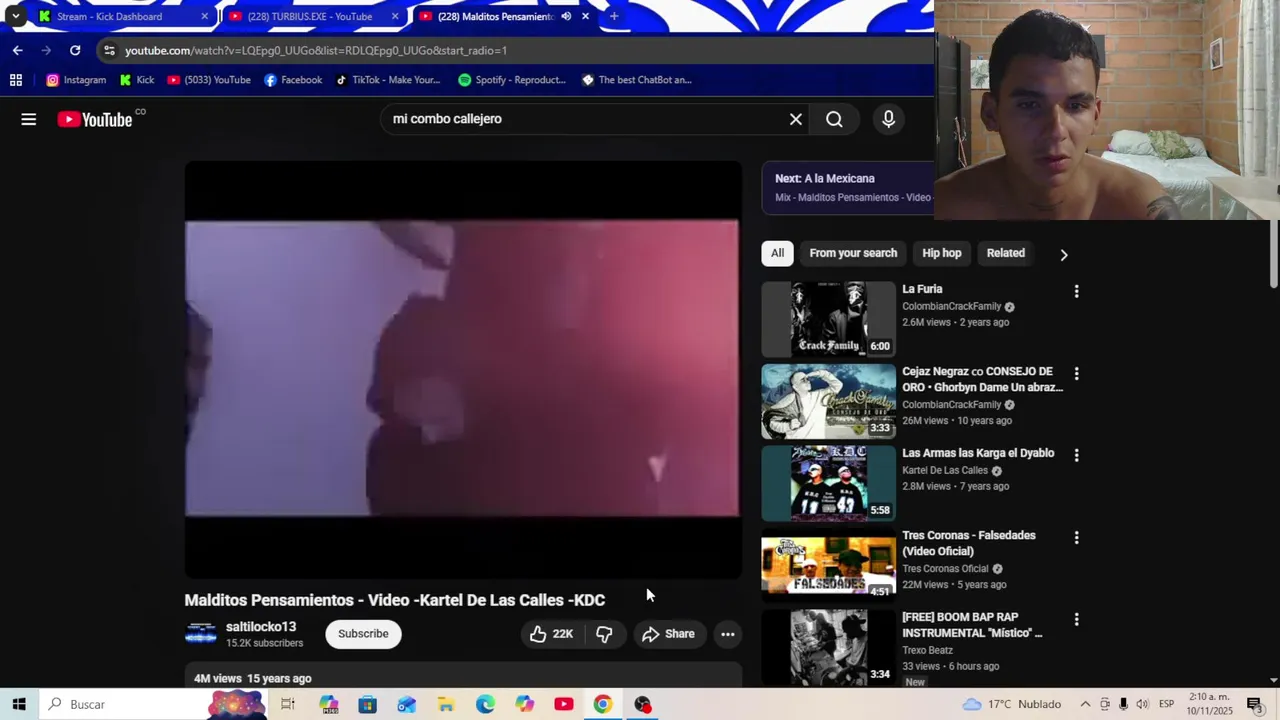Close the Malditos Pensamientos tab
This screenshot has height=720, width=1280.
(585, 16)
